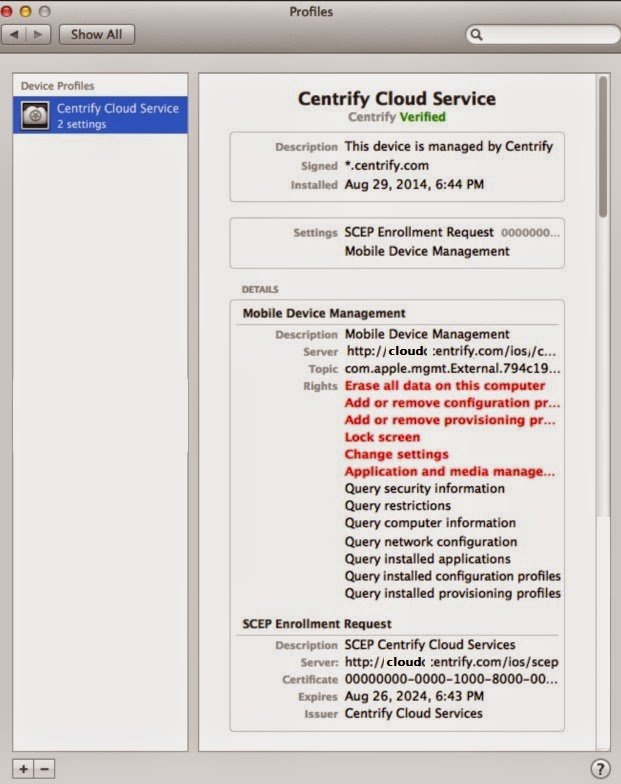Click the magnifying glass search icon
This screenshot has width=621, height=784.
476,34
